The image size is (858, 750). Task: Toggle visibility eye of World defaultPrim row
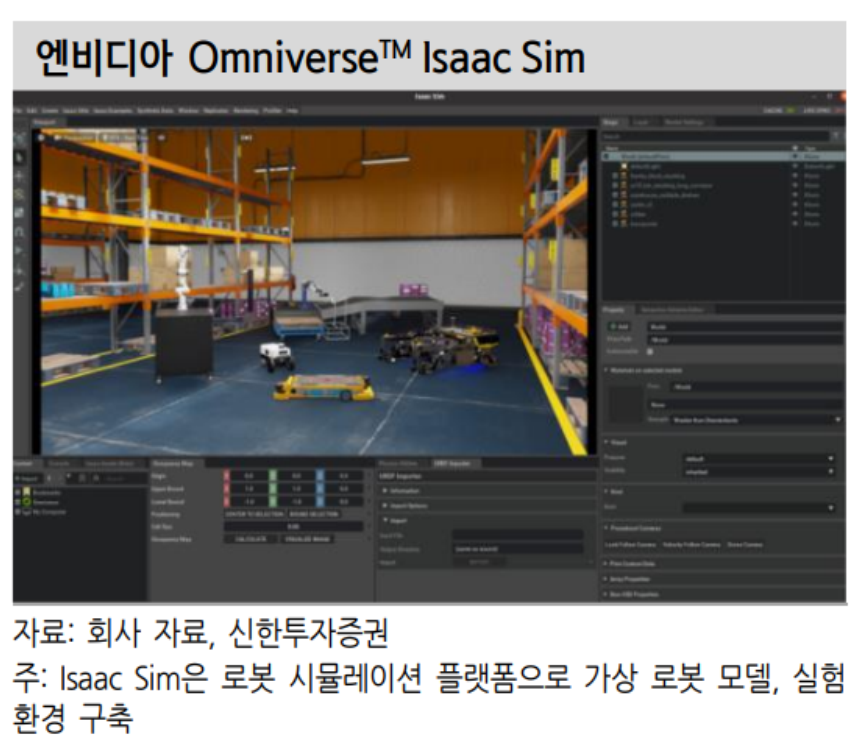795,156
